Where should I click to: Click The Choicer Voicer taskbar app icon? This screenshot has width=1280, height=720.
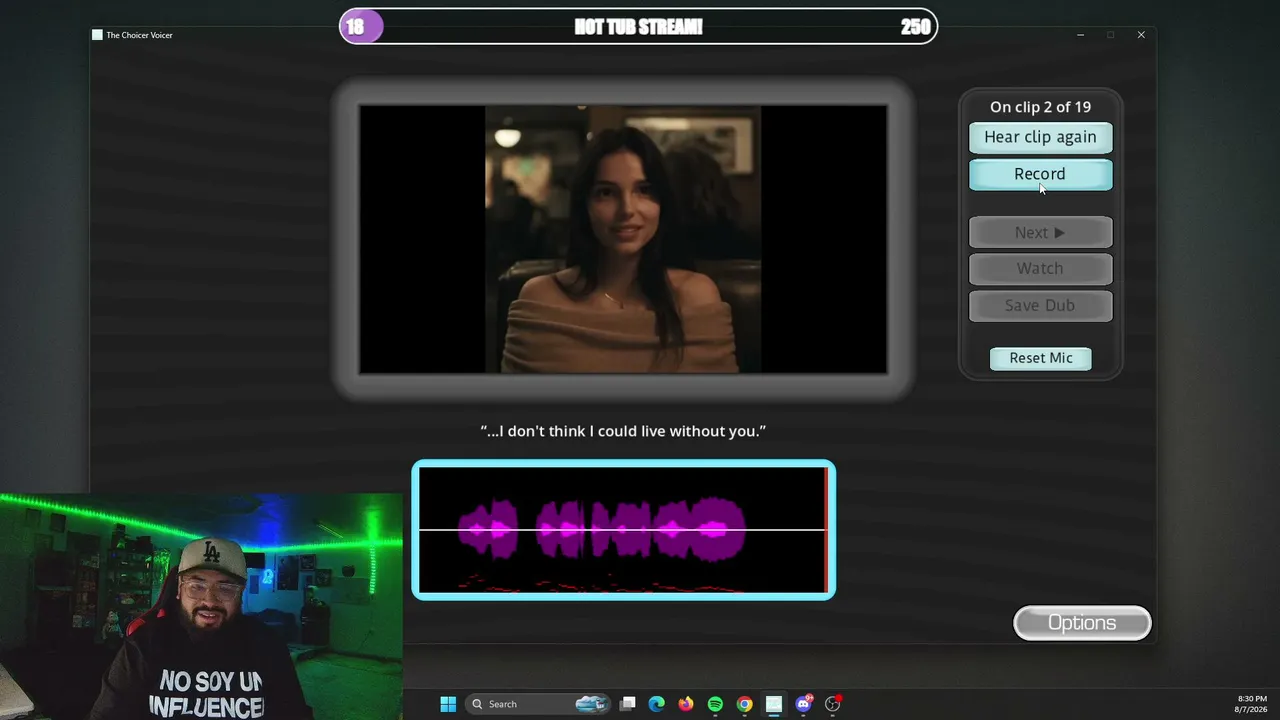tap(773, 704)
